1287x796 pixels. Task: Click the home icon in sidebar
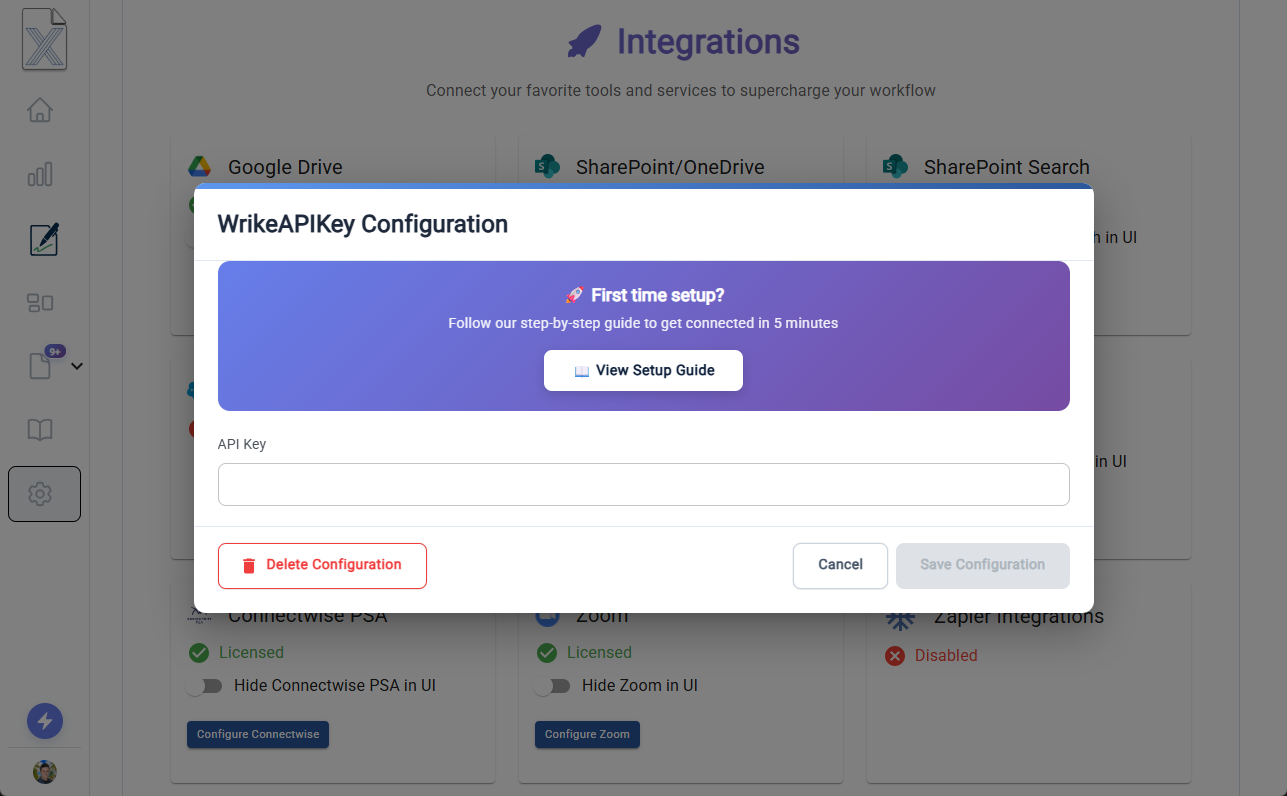40,110
